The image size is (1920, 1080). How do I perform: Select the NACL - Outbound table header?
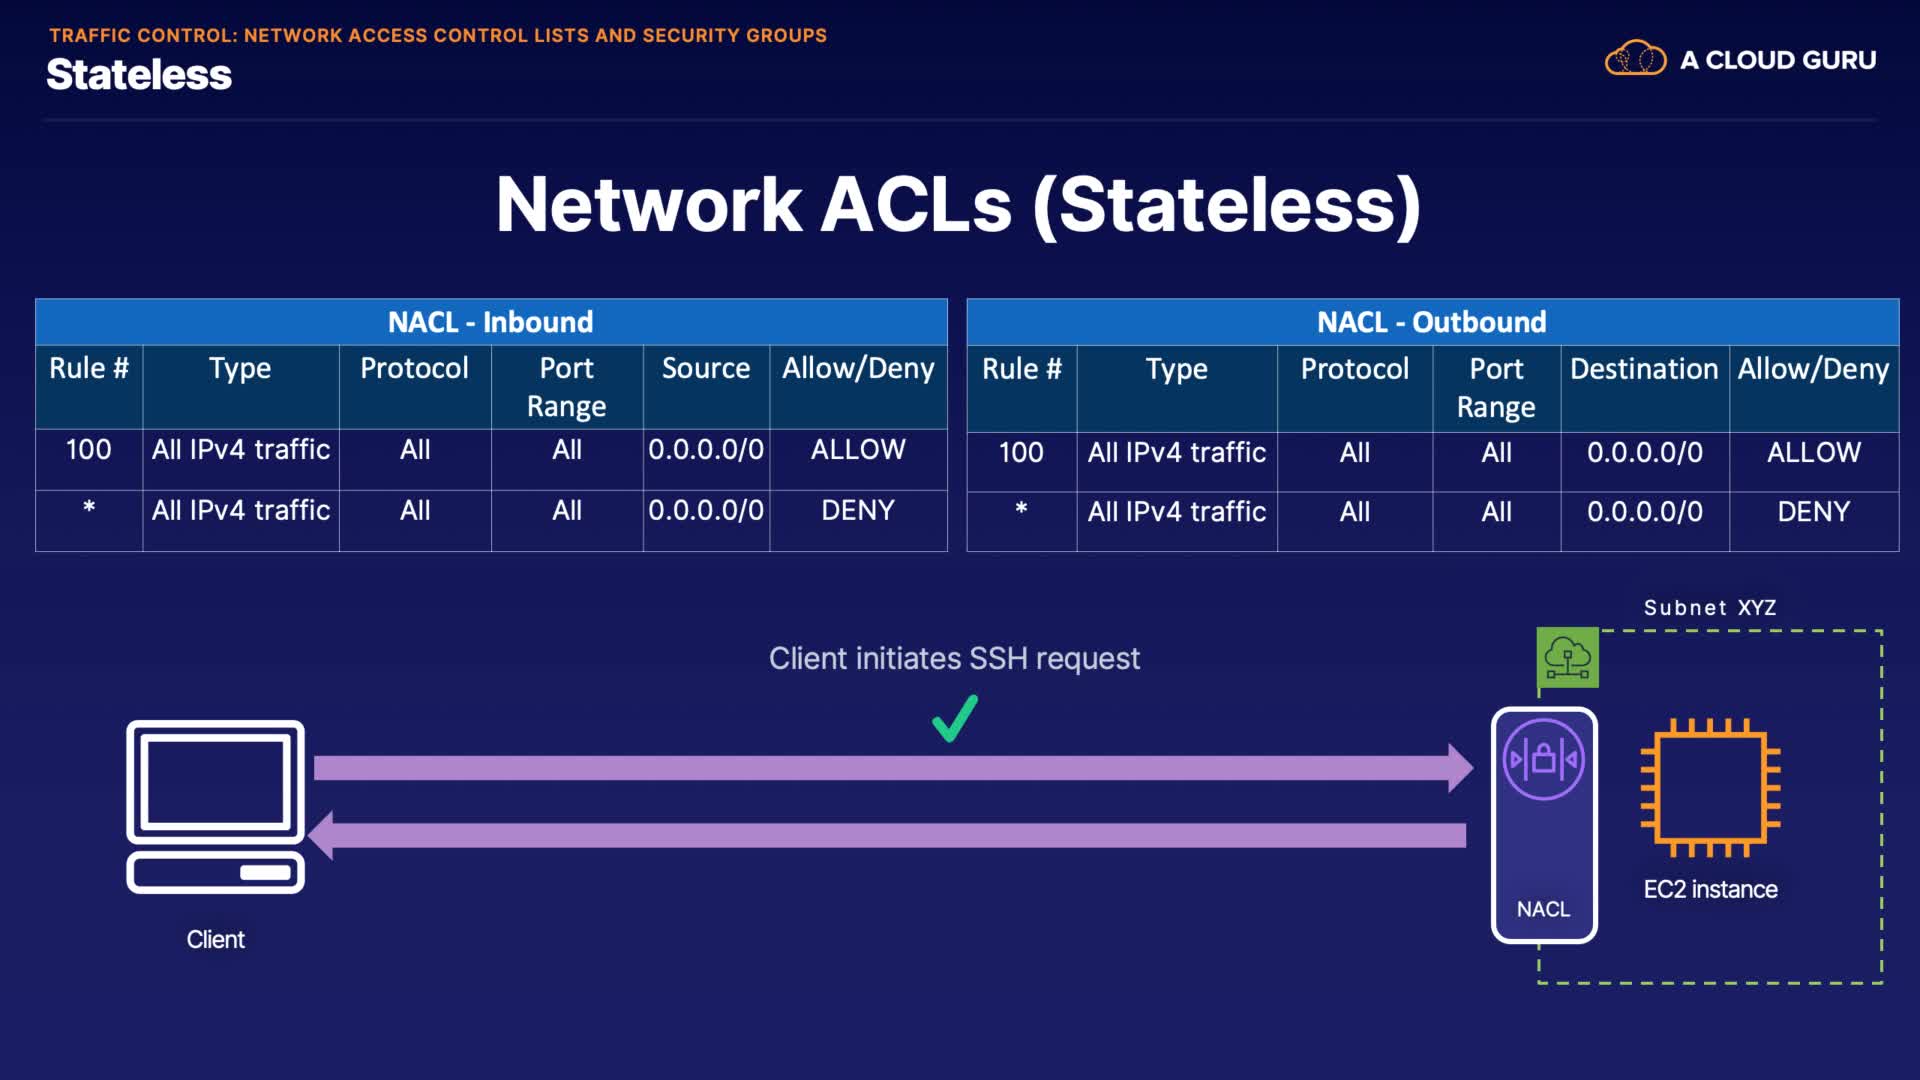point(1432,322)
